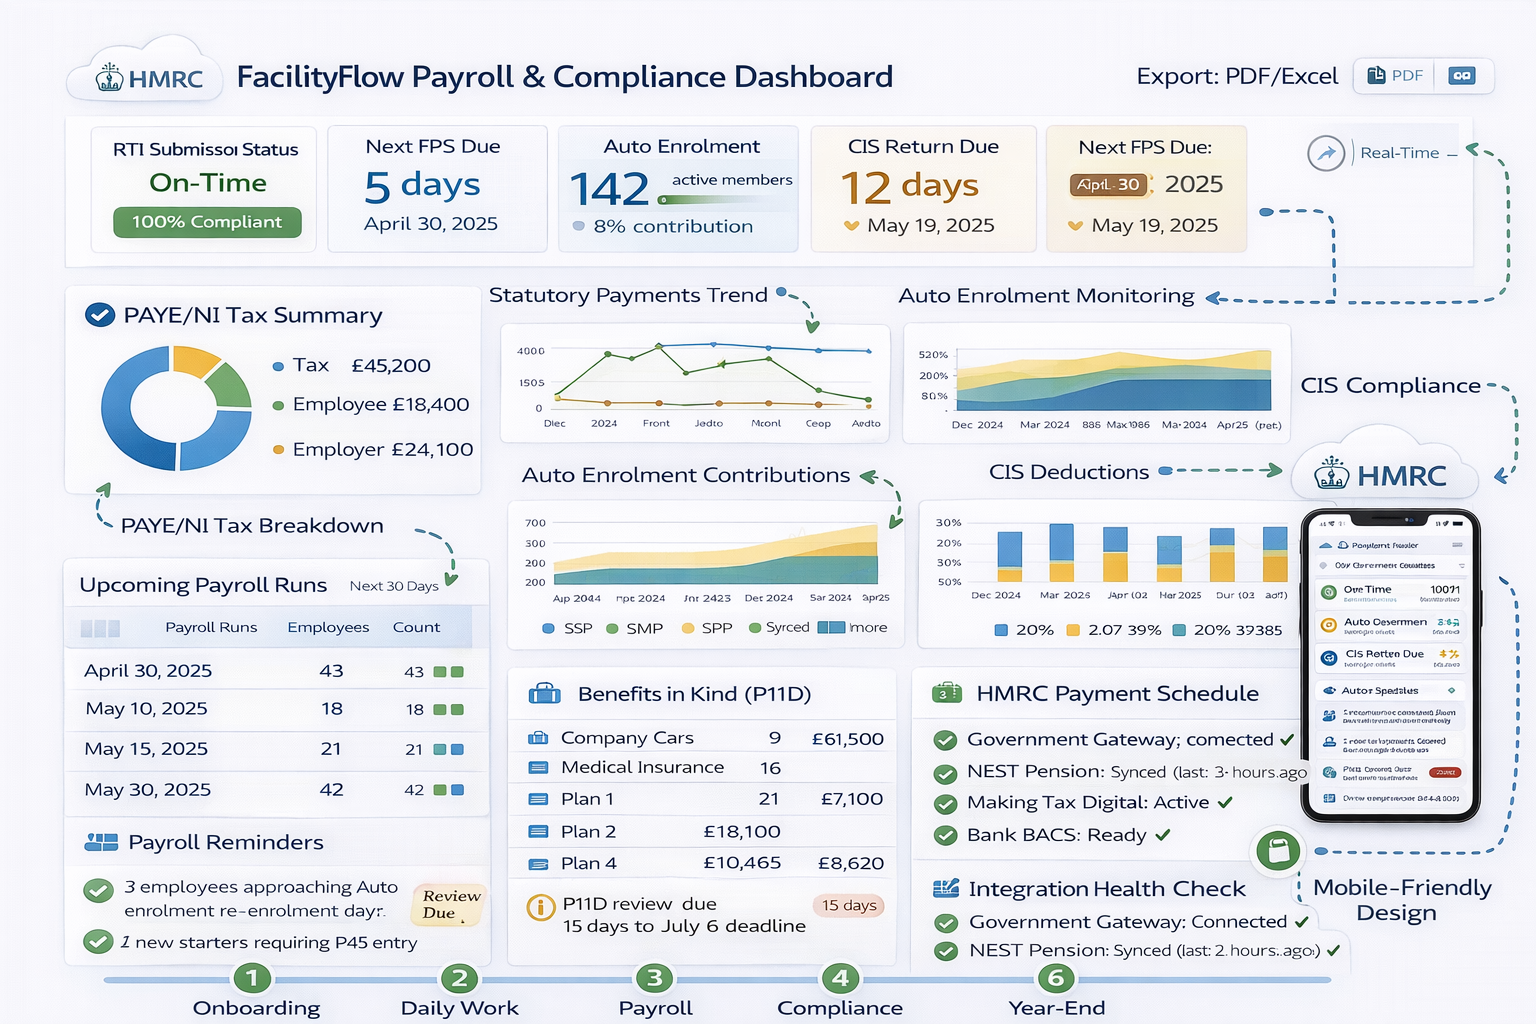Open the Review Due reminder note
The width and height of the screenshot is (1536, 1024).
tap(447, 902)
